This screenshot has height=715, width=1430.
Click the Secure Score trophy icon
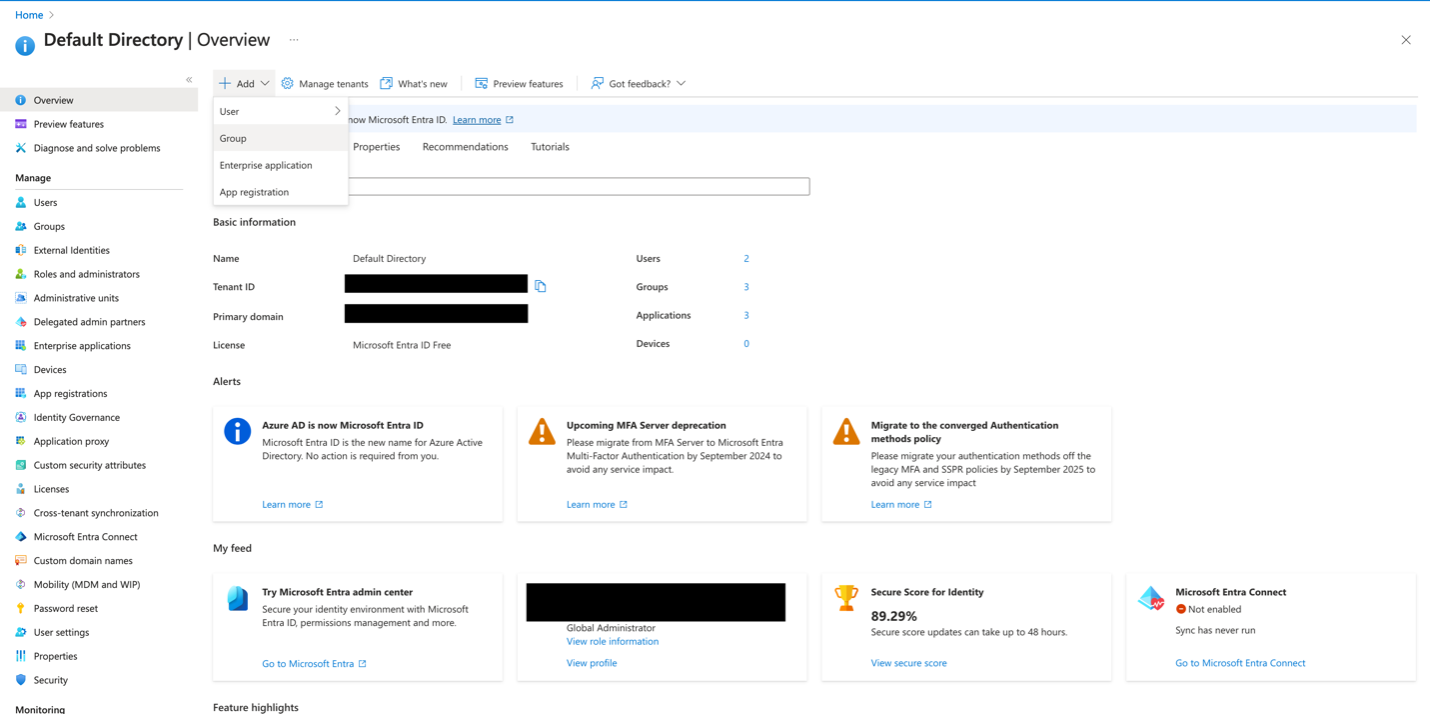846,598
